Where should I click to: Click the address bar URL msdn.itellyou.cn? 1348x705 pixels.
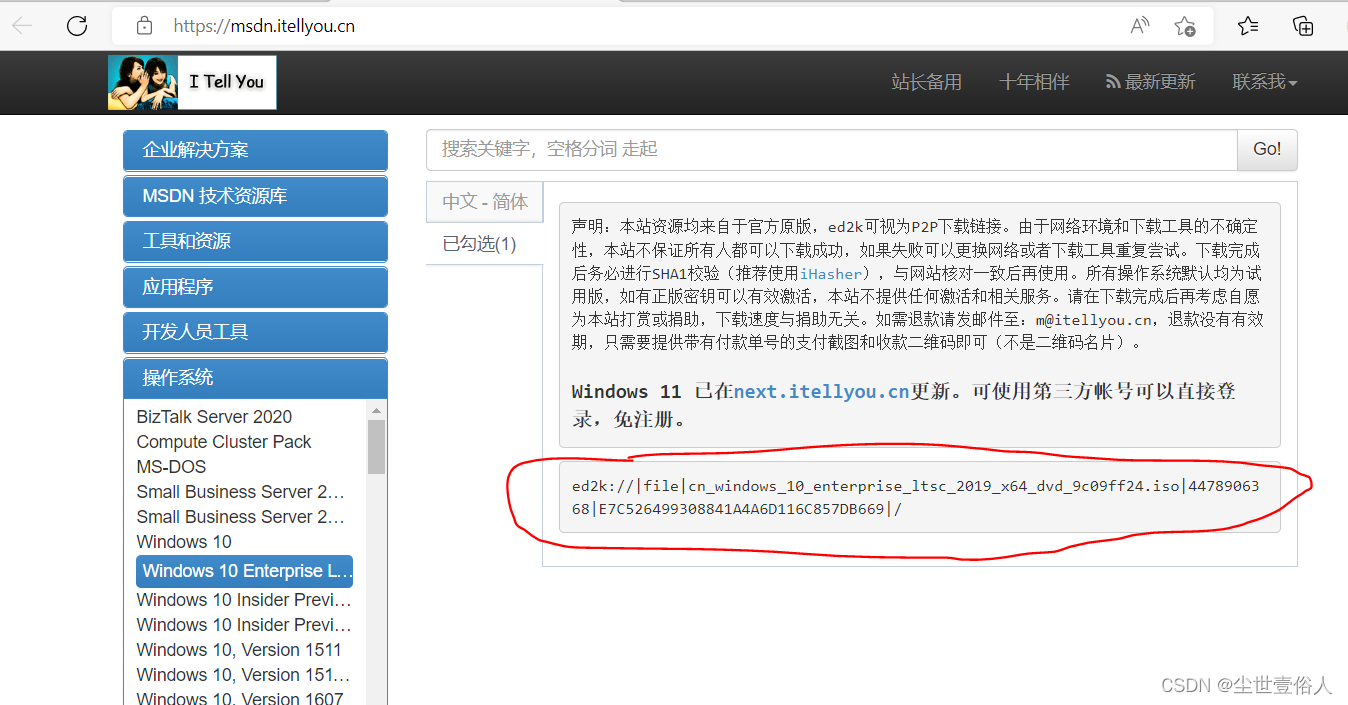click(x=264, y=26)
